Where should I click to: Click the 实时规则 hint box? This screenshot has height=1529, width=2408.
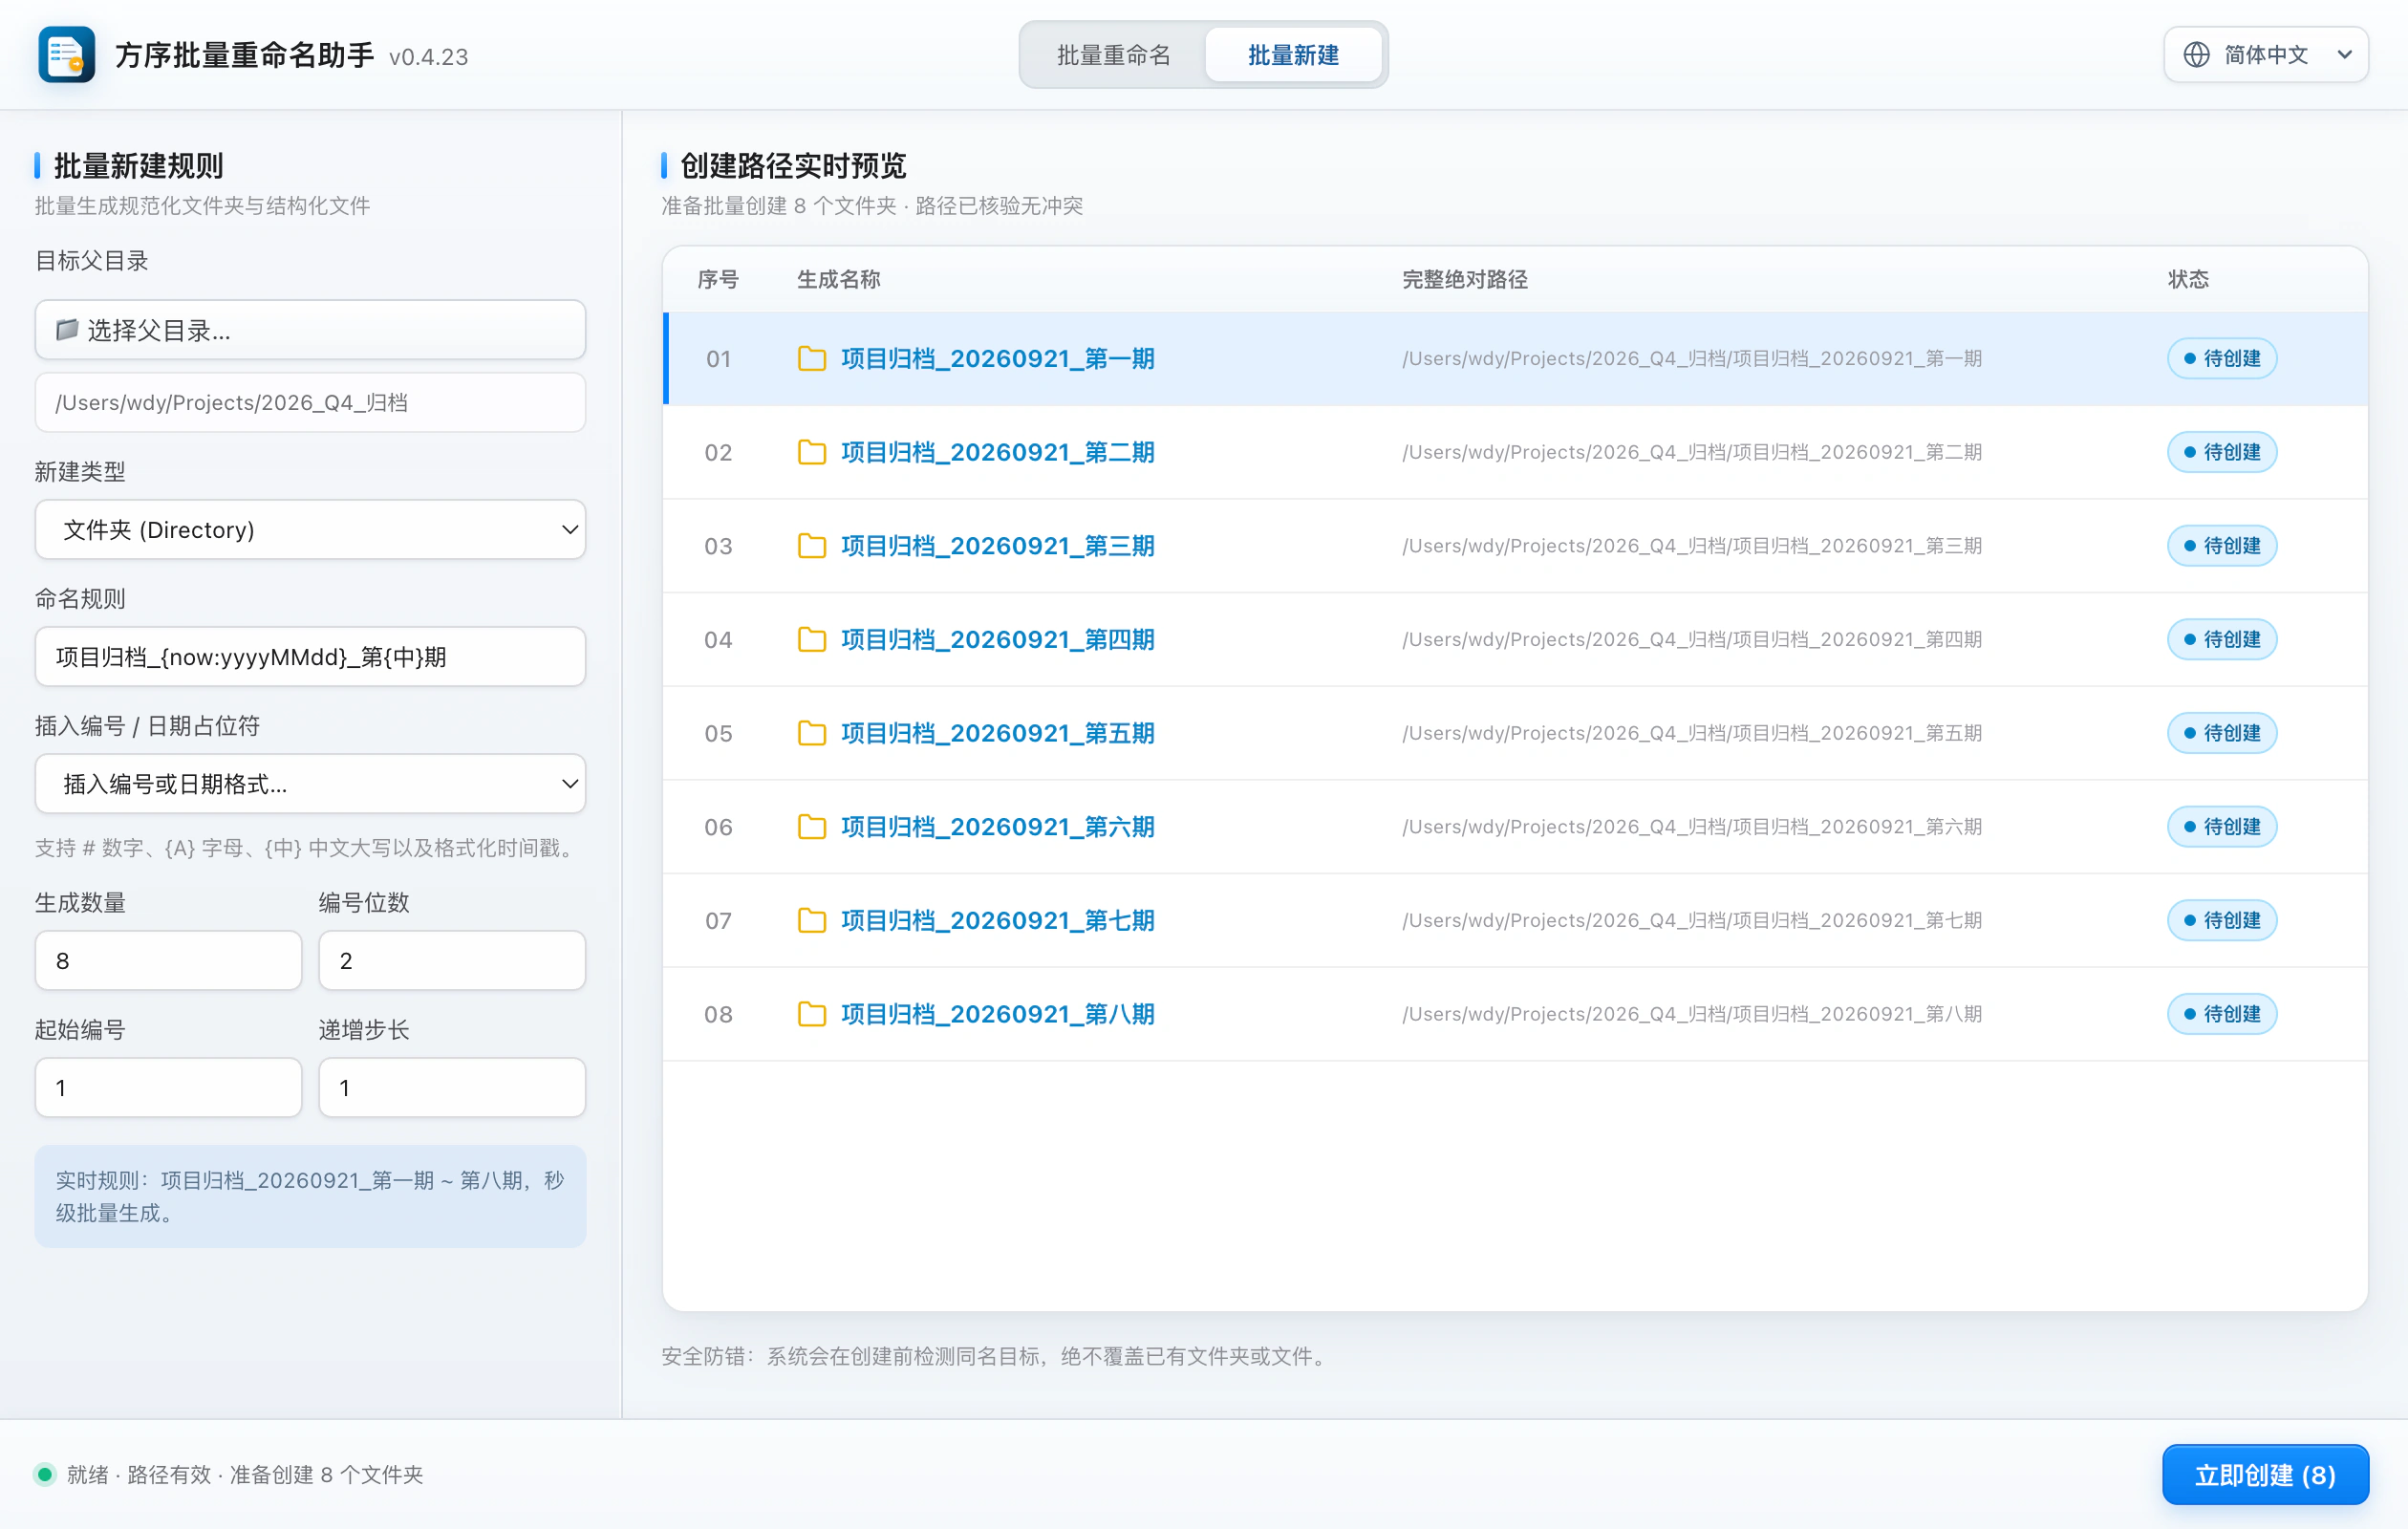[310, 1197]
